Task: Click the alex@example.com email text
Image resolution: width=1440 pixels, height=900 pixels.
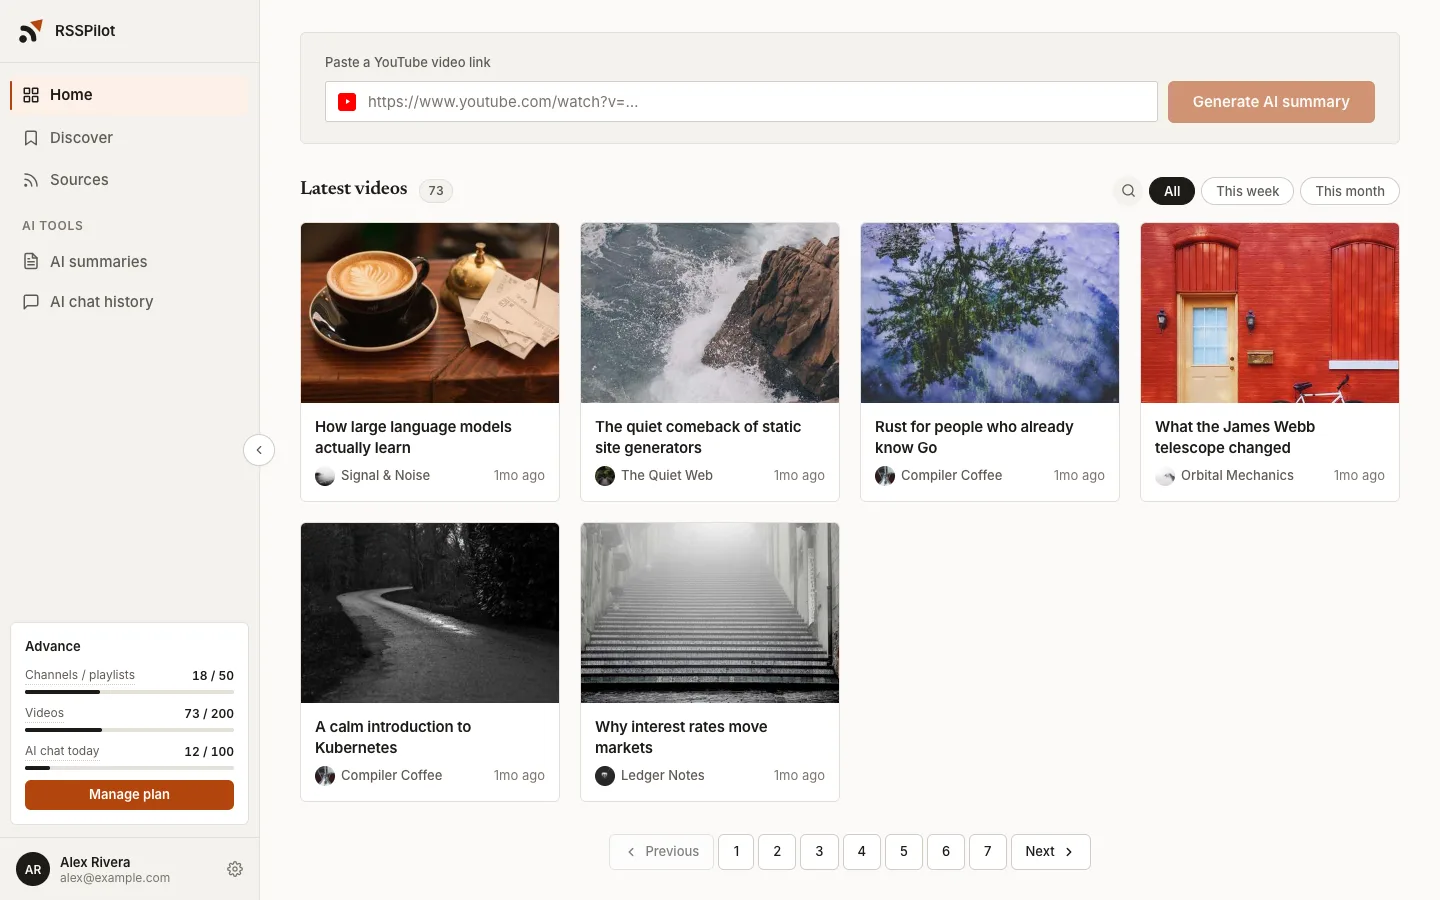Action: click(x=115, y=878)
